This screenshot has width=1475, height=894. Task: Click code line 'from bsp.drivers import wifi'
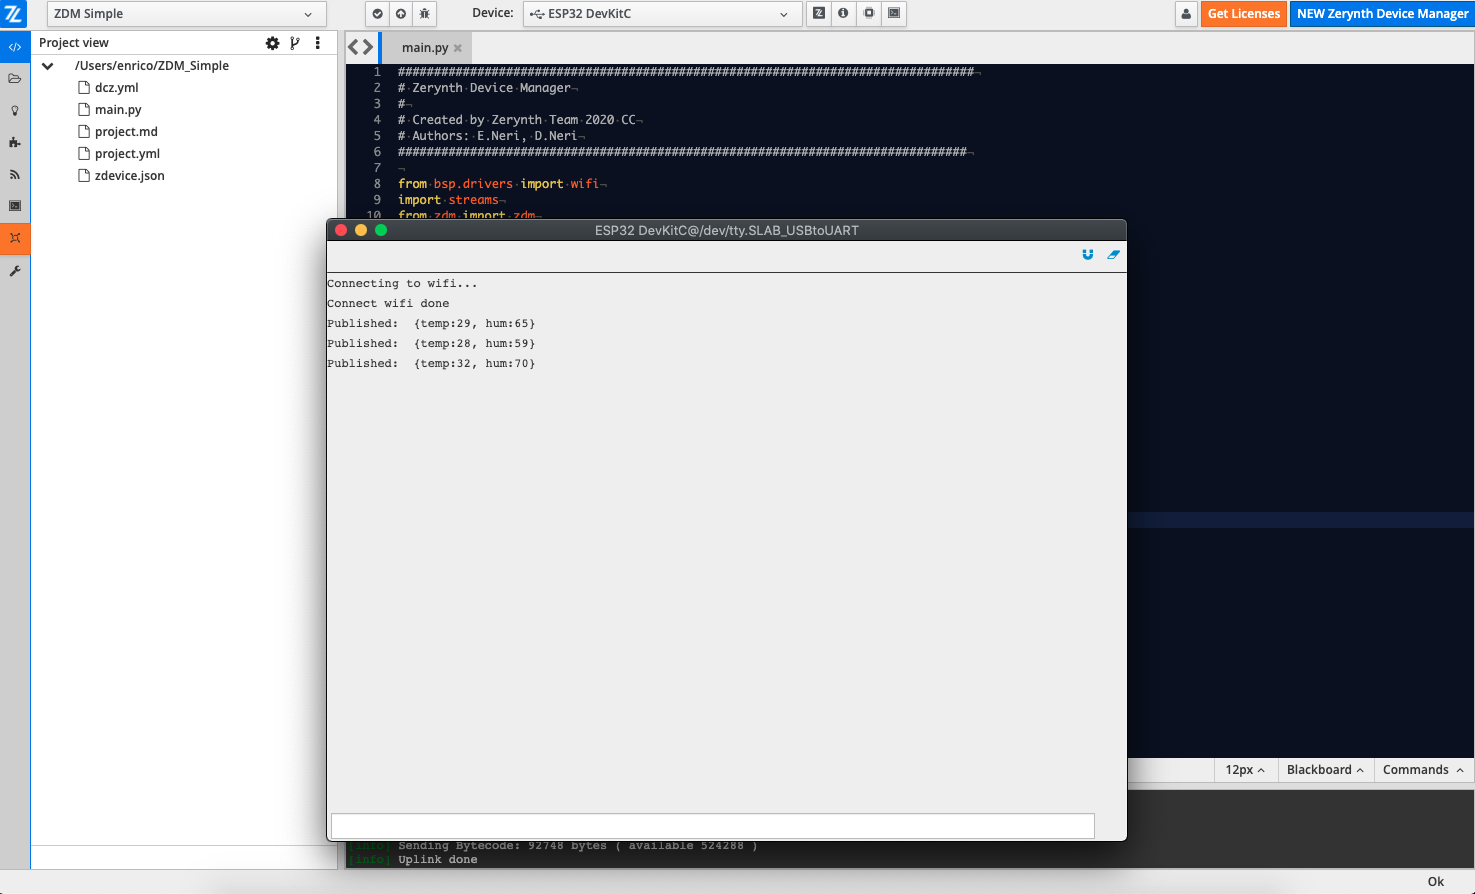(x=499, y=184)
